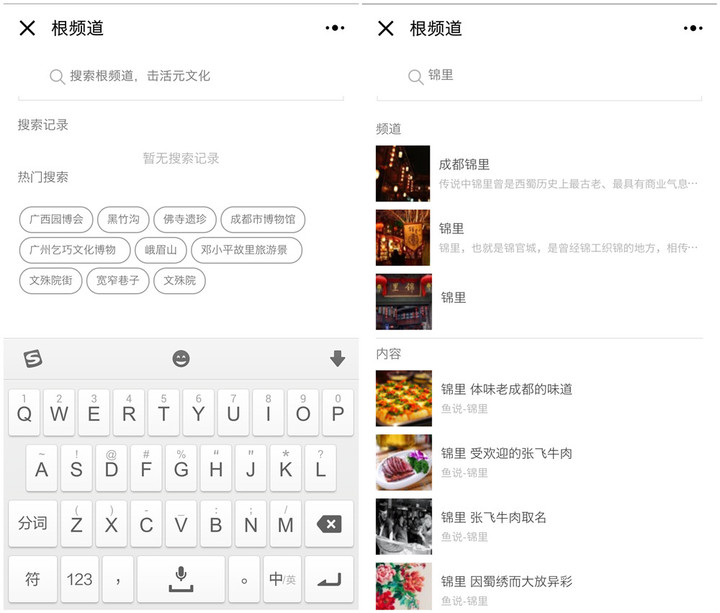This screenshot has width=720, height=613.
Task: Open article 锦里 受欢迎的张飞牛肉
Action: [540, 462]
